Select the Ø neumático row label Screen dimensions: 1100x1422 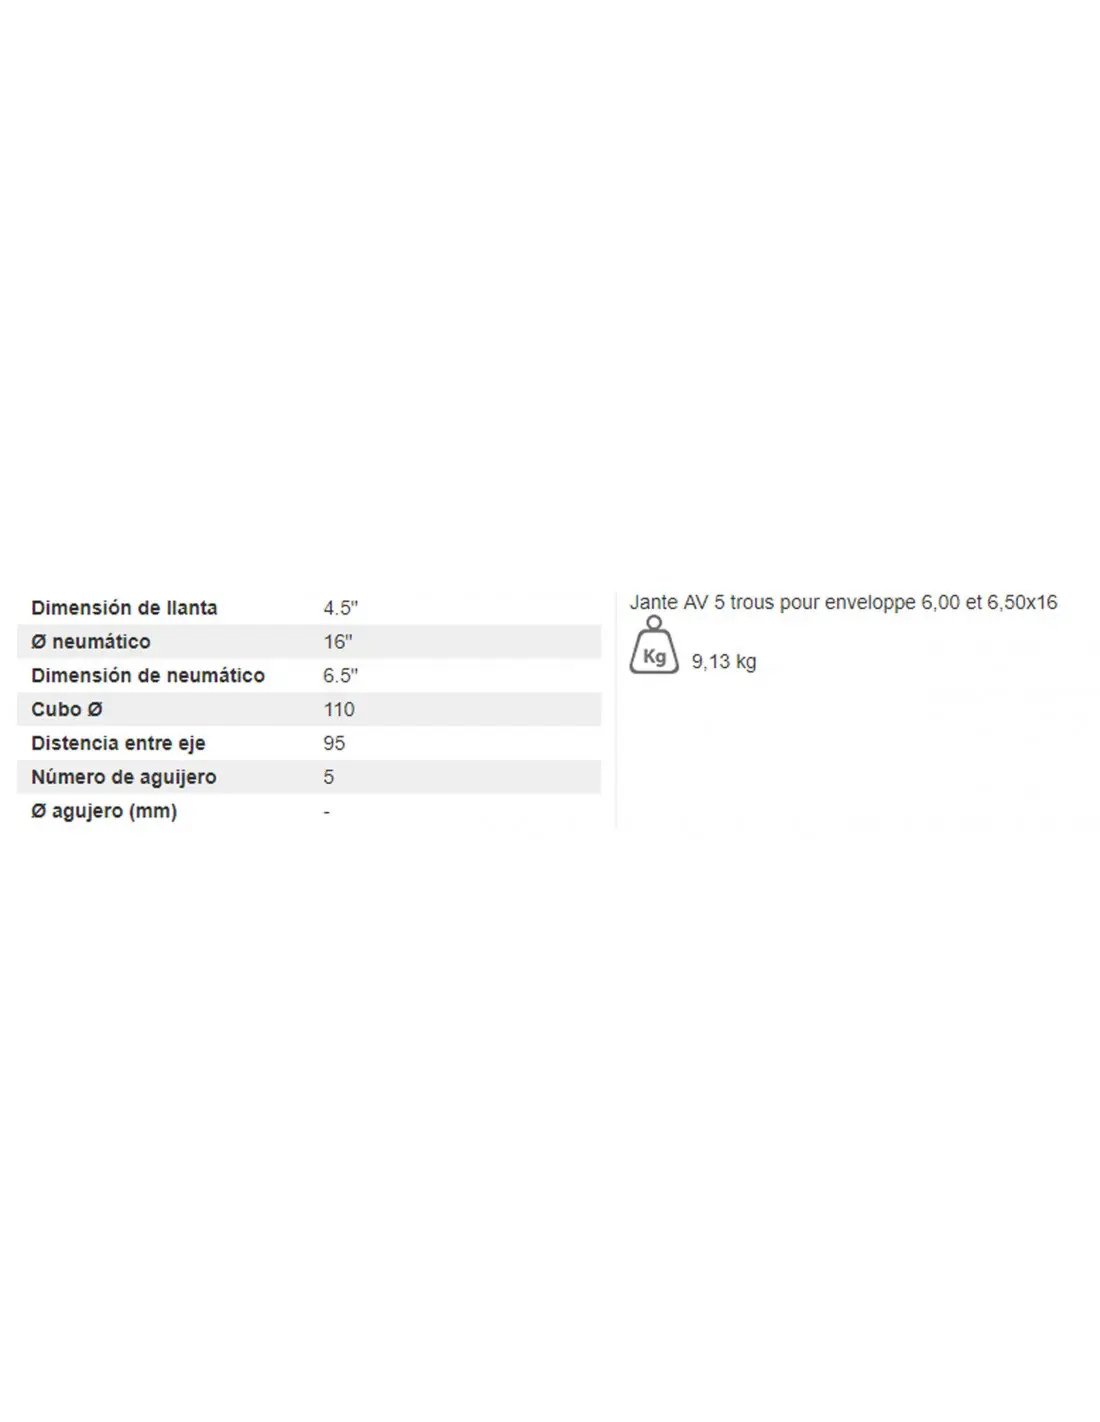[x=91, y=642]
